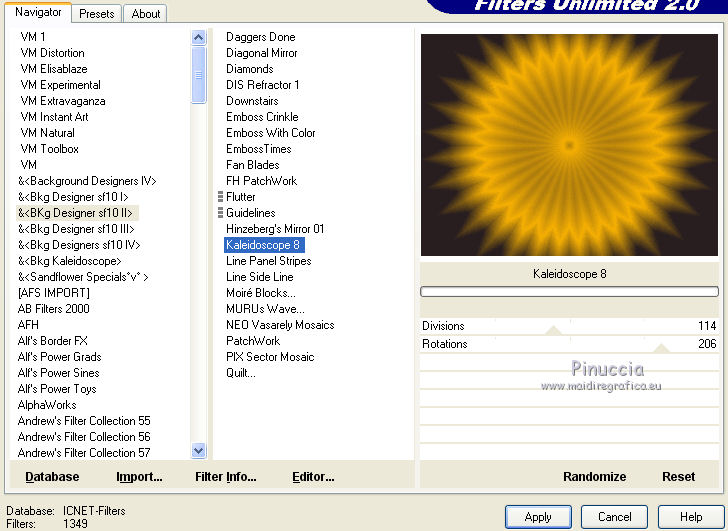Choose Hinzeberg's Mirror 01 filter
The image size is (728, 531).
[275, 229]
